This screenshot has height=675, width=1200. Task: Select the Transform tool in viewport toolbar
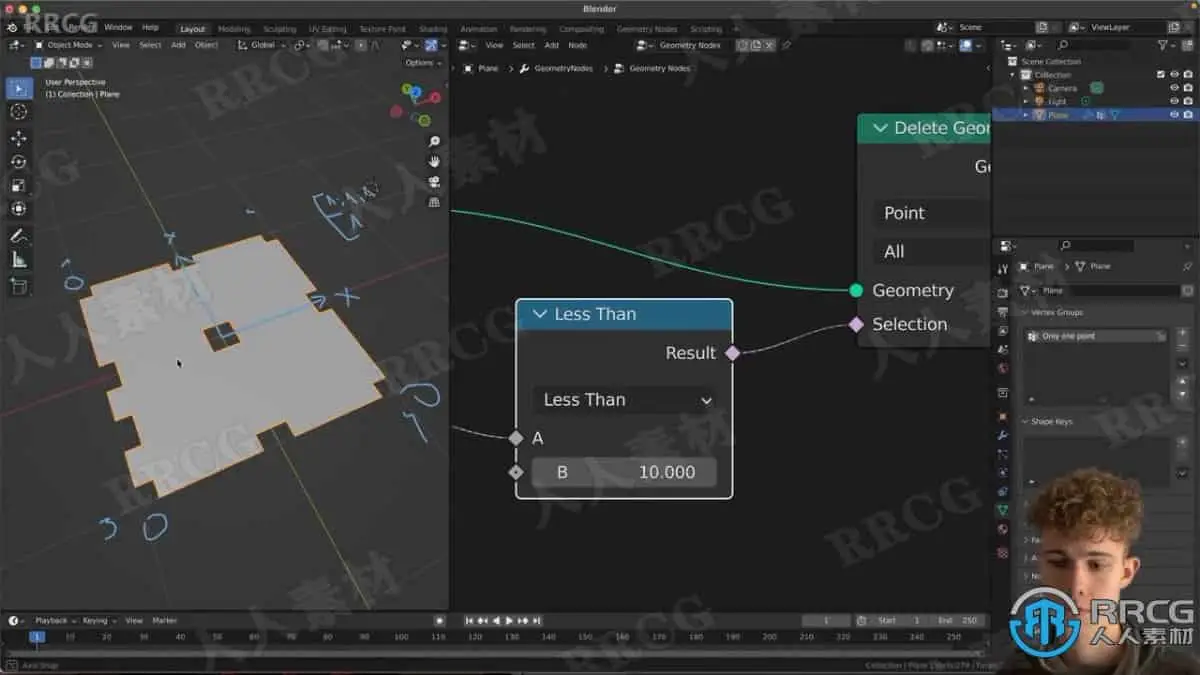19,209
